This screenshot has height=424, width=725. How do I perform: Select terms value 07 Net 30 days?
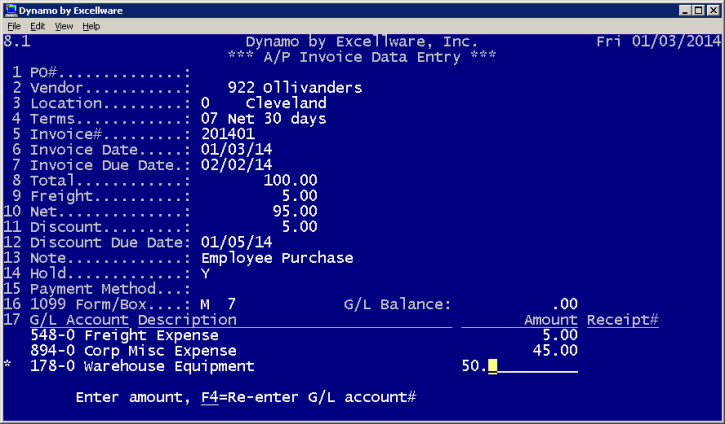[x=264, y=119]
